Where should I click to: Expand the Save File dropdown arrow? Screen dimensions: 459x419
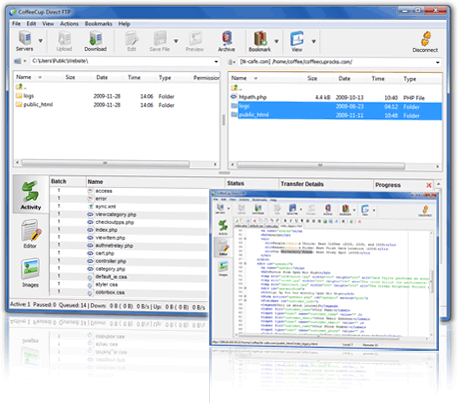click(176, 41)
